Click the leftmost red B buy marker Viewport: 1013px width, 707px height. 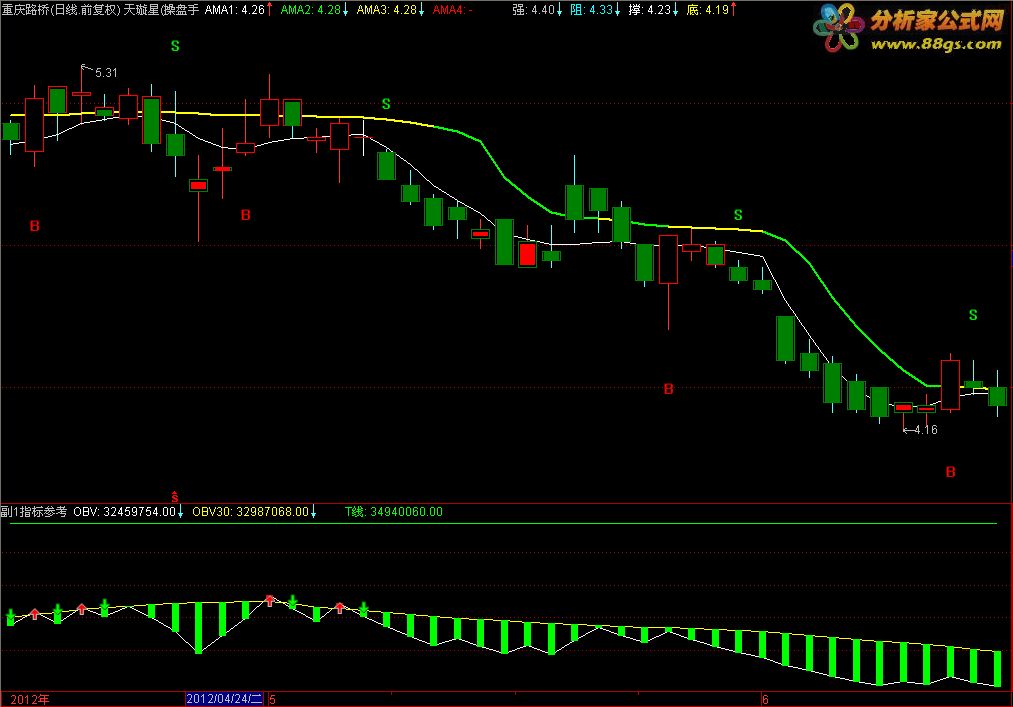[35, 226]
